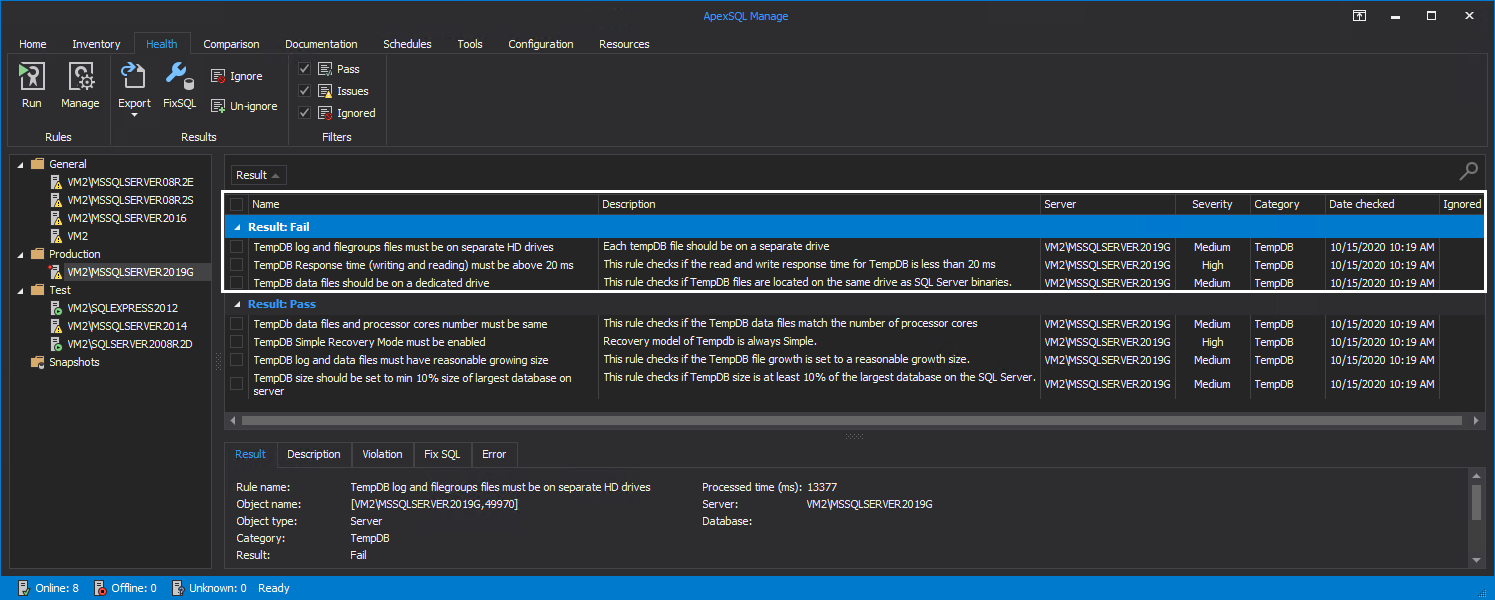
Task: Open the Configuration ribbon tab
Action: click(x=541, y=44)
